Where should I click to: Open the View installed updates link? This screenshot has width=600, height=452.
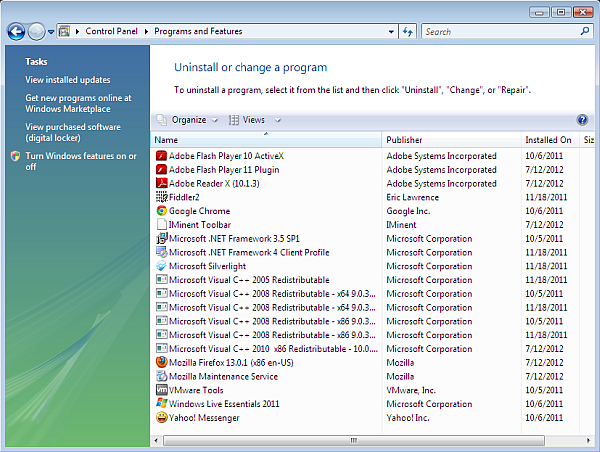[x=68, y=80]
